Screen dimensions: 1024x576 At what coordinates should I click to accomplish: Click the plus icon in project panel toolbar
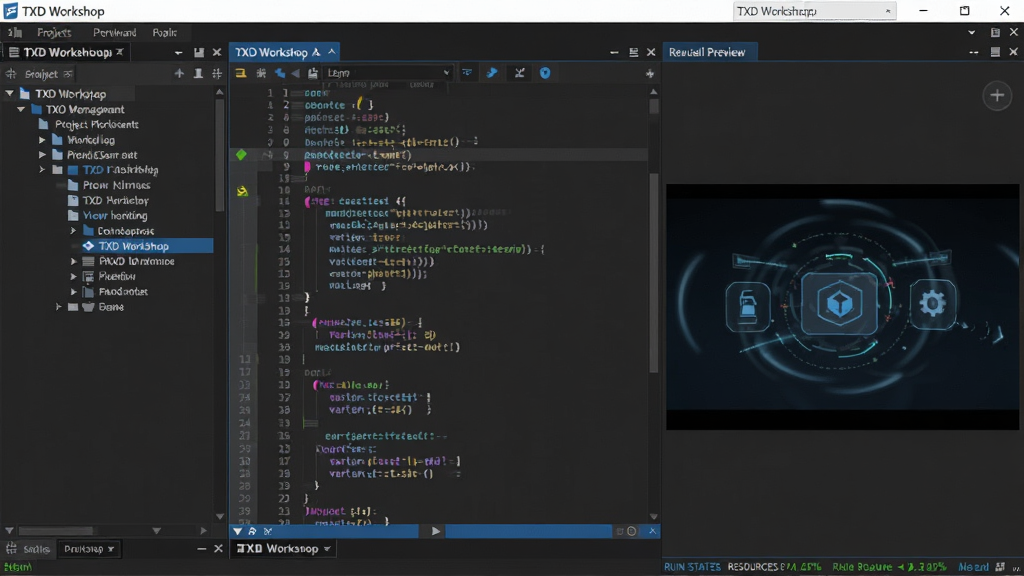coord(179,74)
